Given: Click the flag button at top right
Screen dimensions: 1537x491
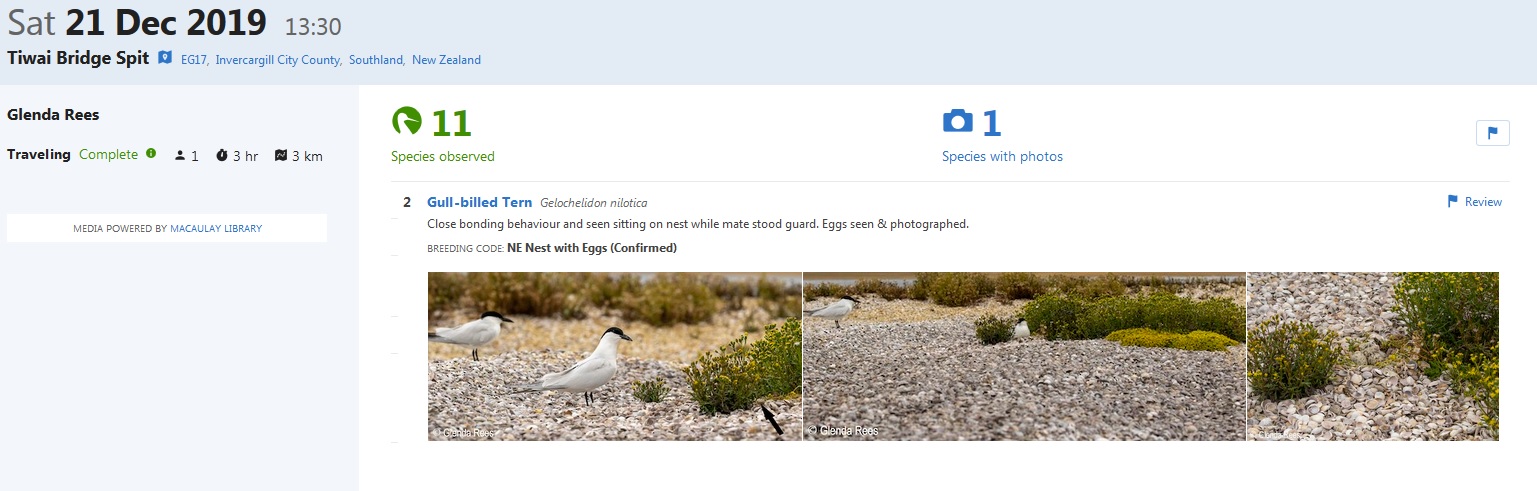Looking at the screenshot, I should coord(1492,133).
